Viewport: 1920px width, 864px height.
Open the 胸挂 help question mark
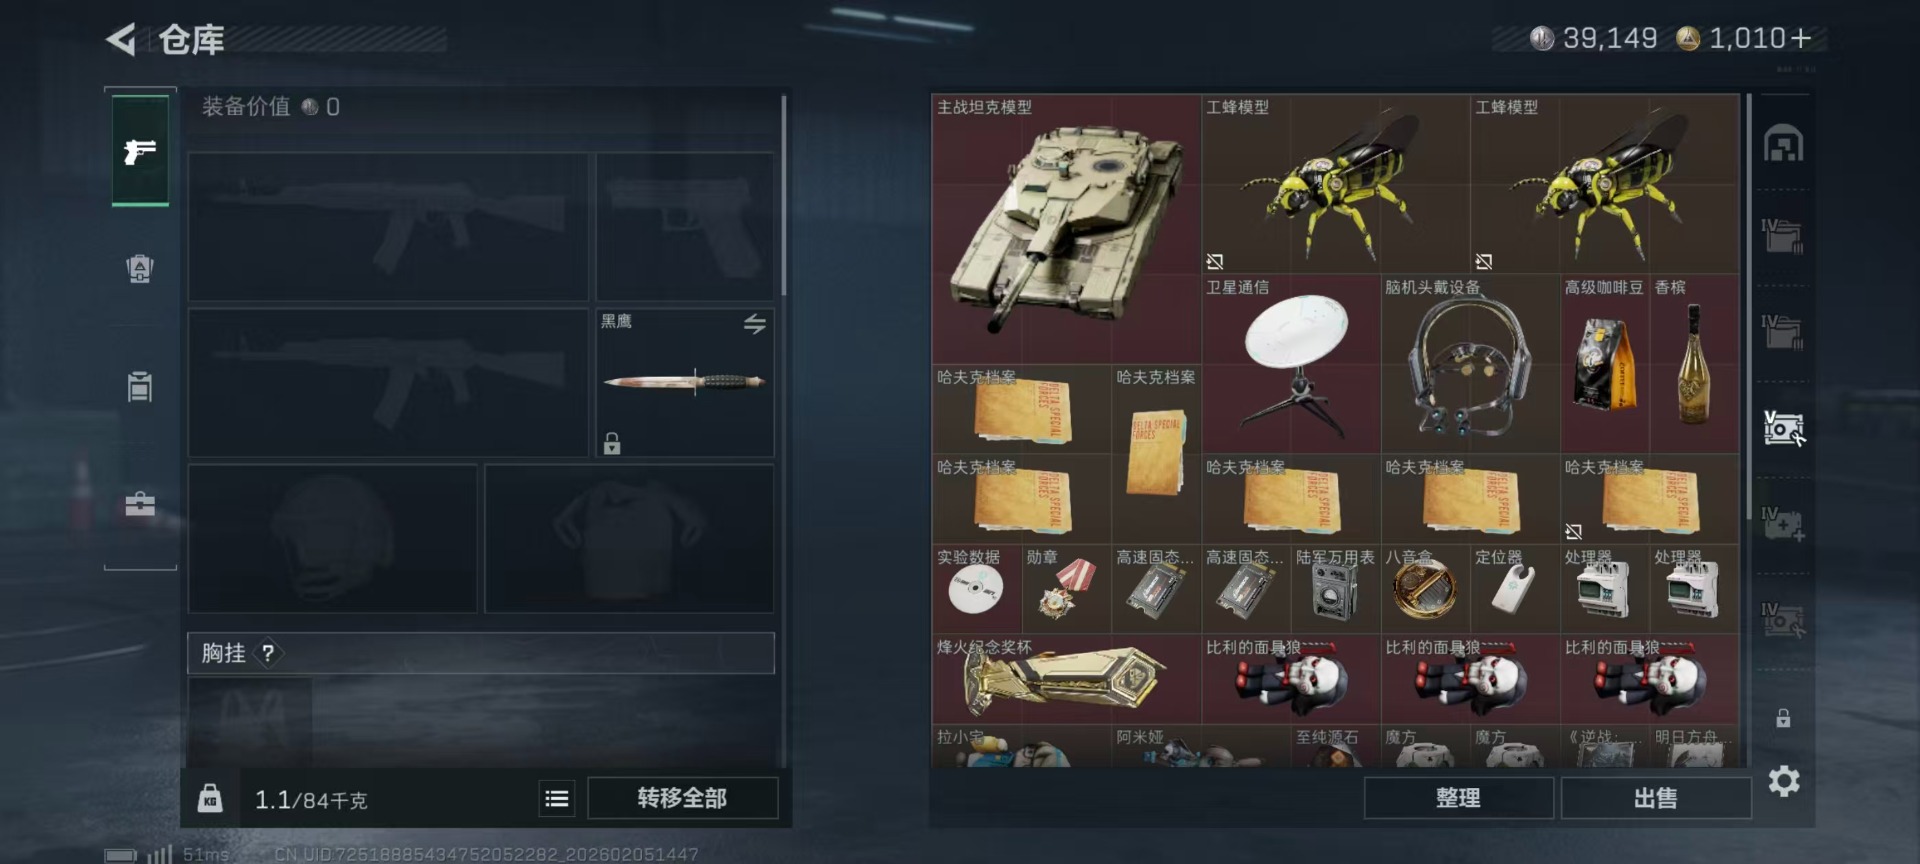268,653
